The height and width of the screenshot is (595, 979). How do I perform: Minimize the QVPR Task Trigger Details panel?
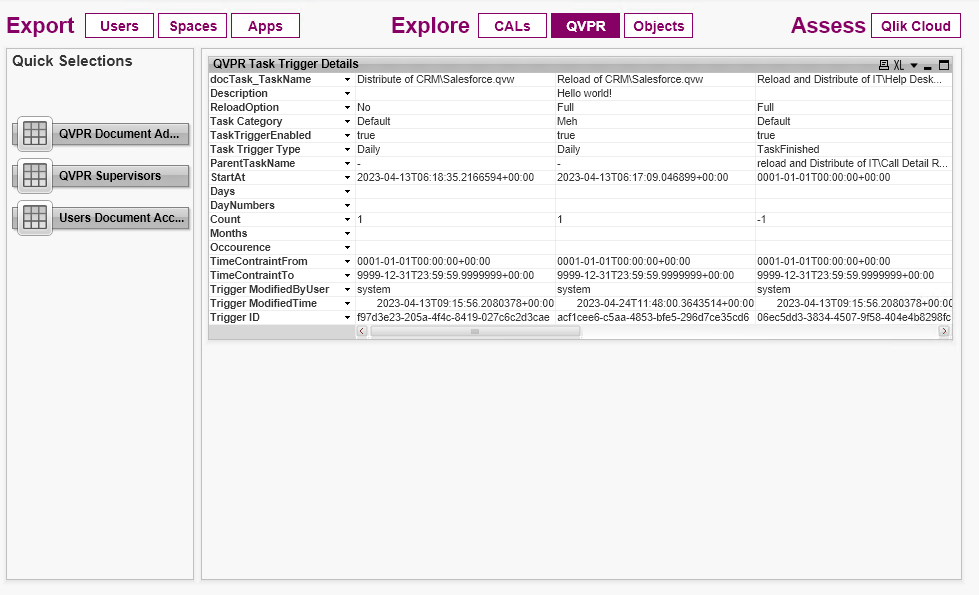tap(928, 65)
